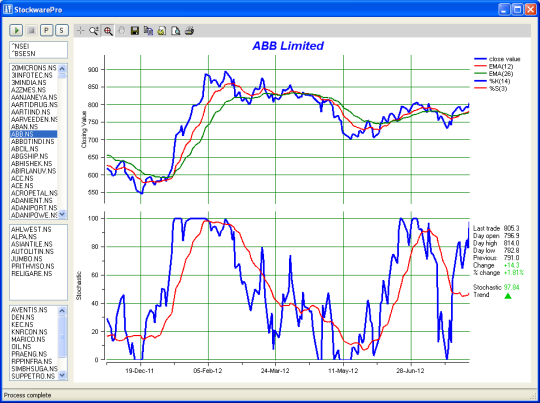
Task: Save chart with floppy disk icon
Action: (135, 31)
